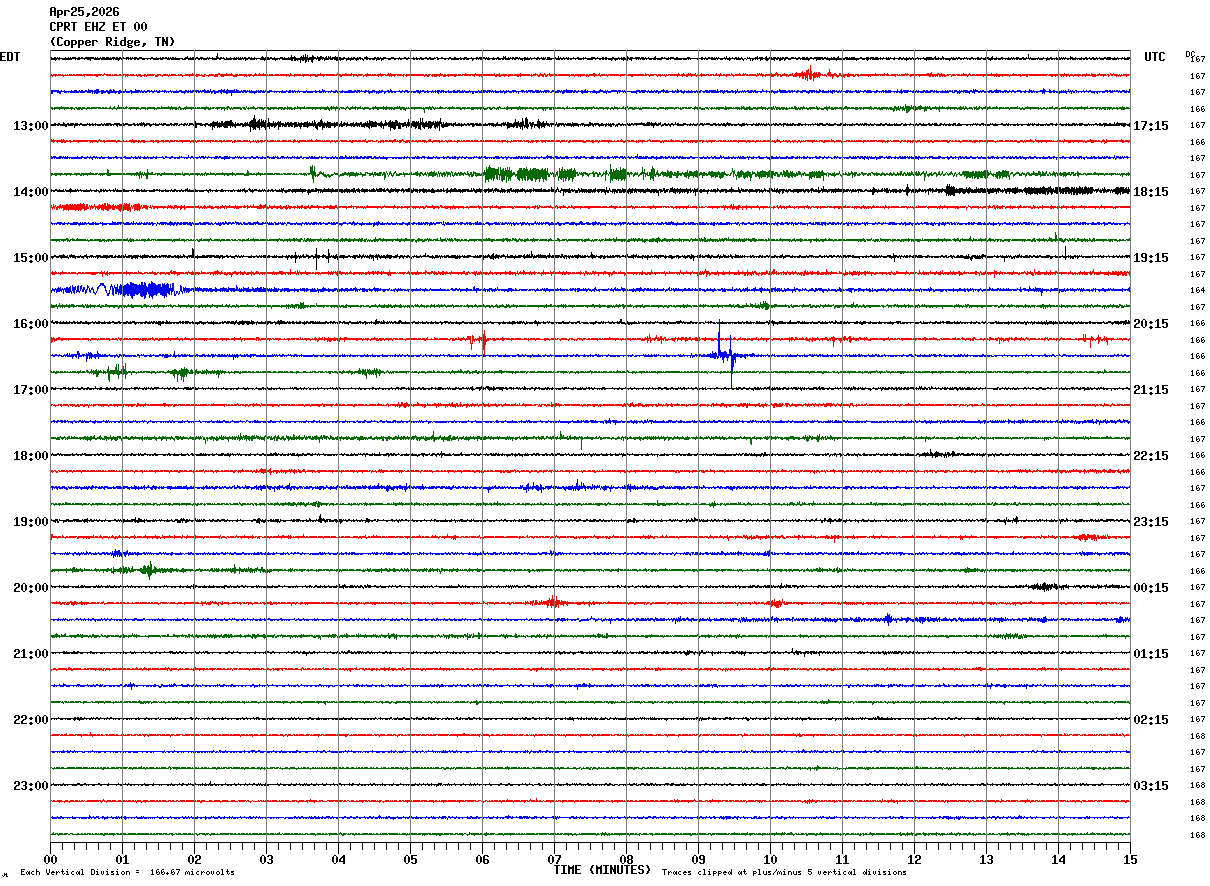
Task: Click the EDT timezone header
Action: 10,57
